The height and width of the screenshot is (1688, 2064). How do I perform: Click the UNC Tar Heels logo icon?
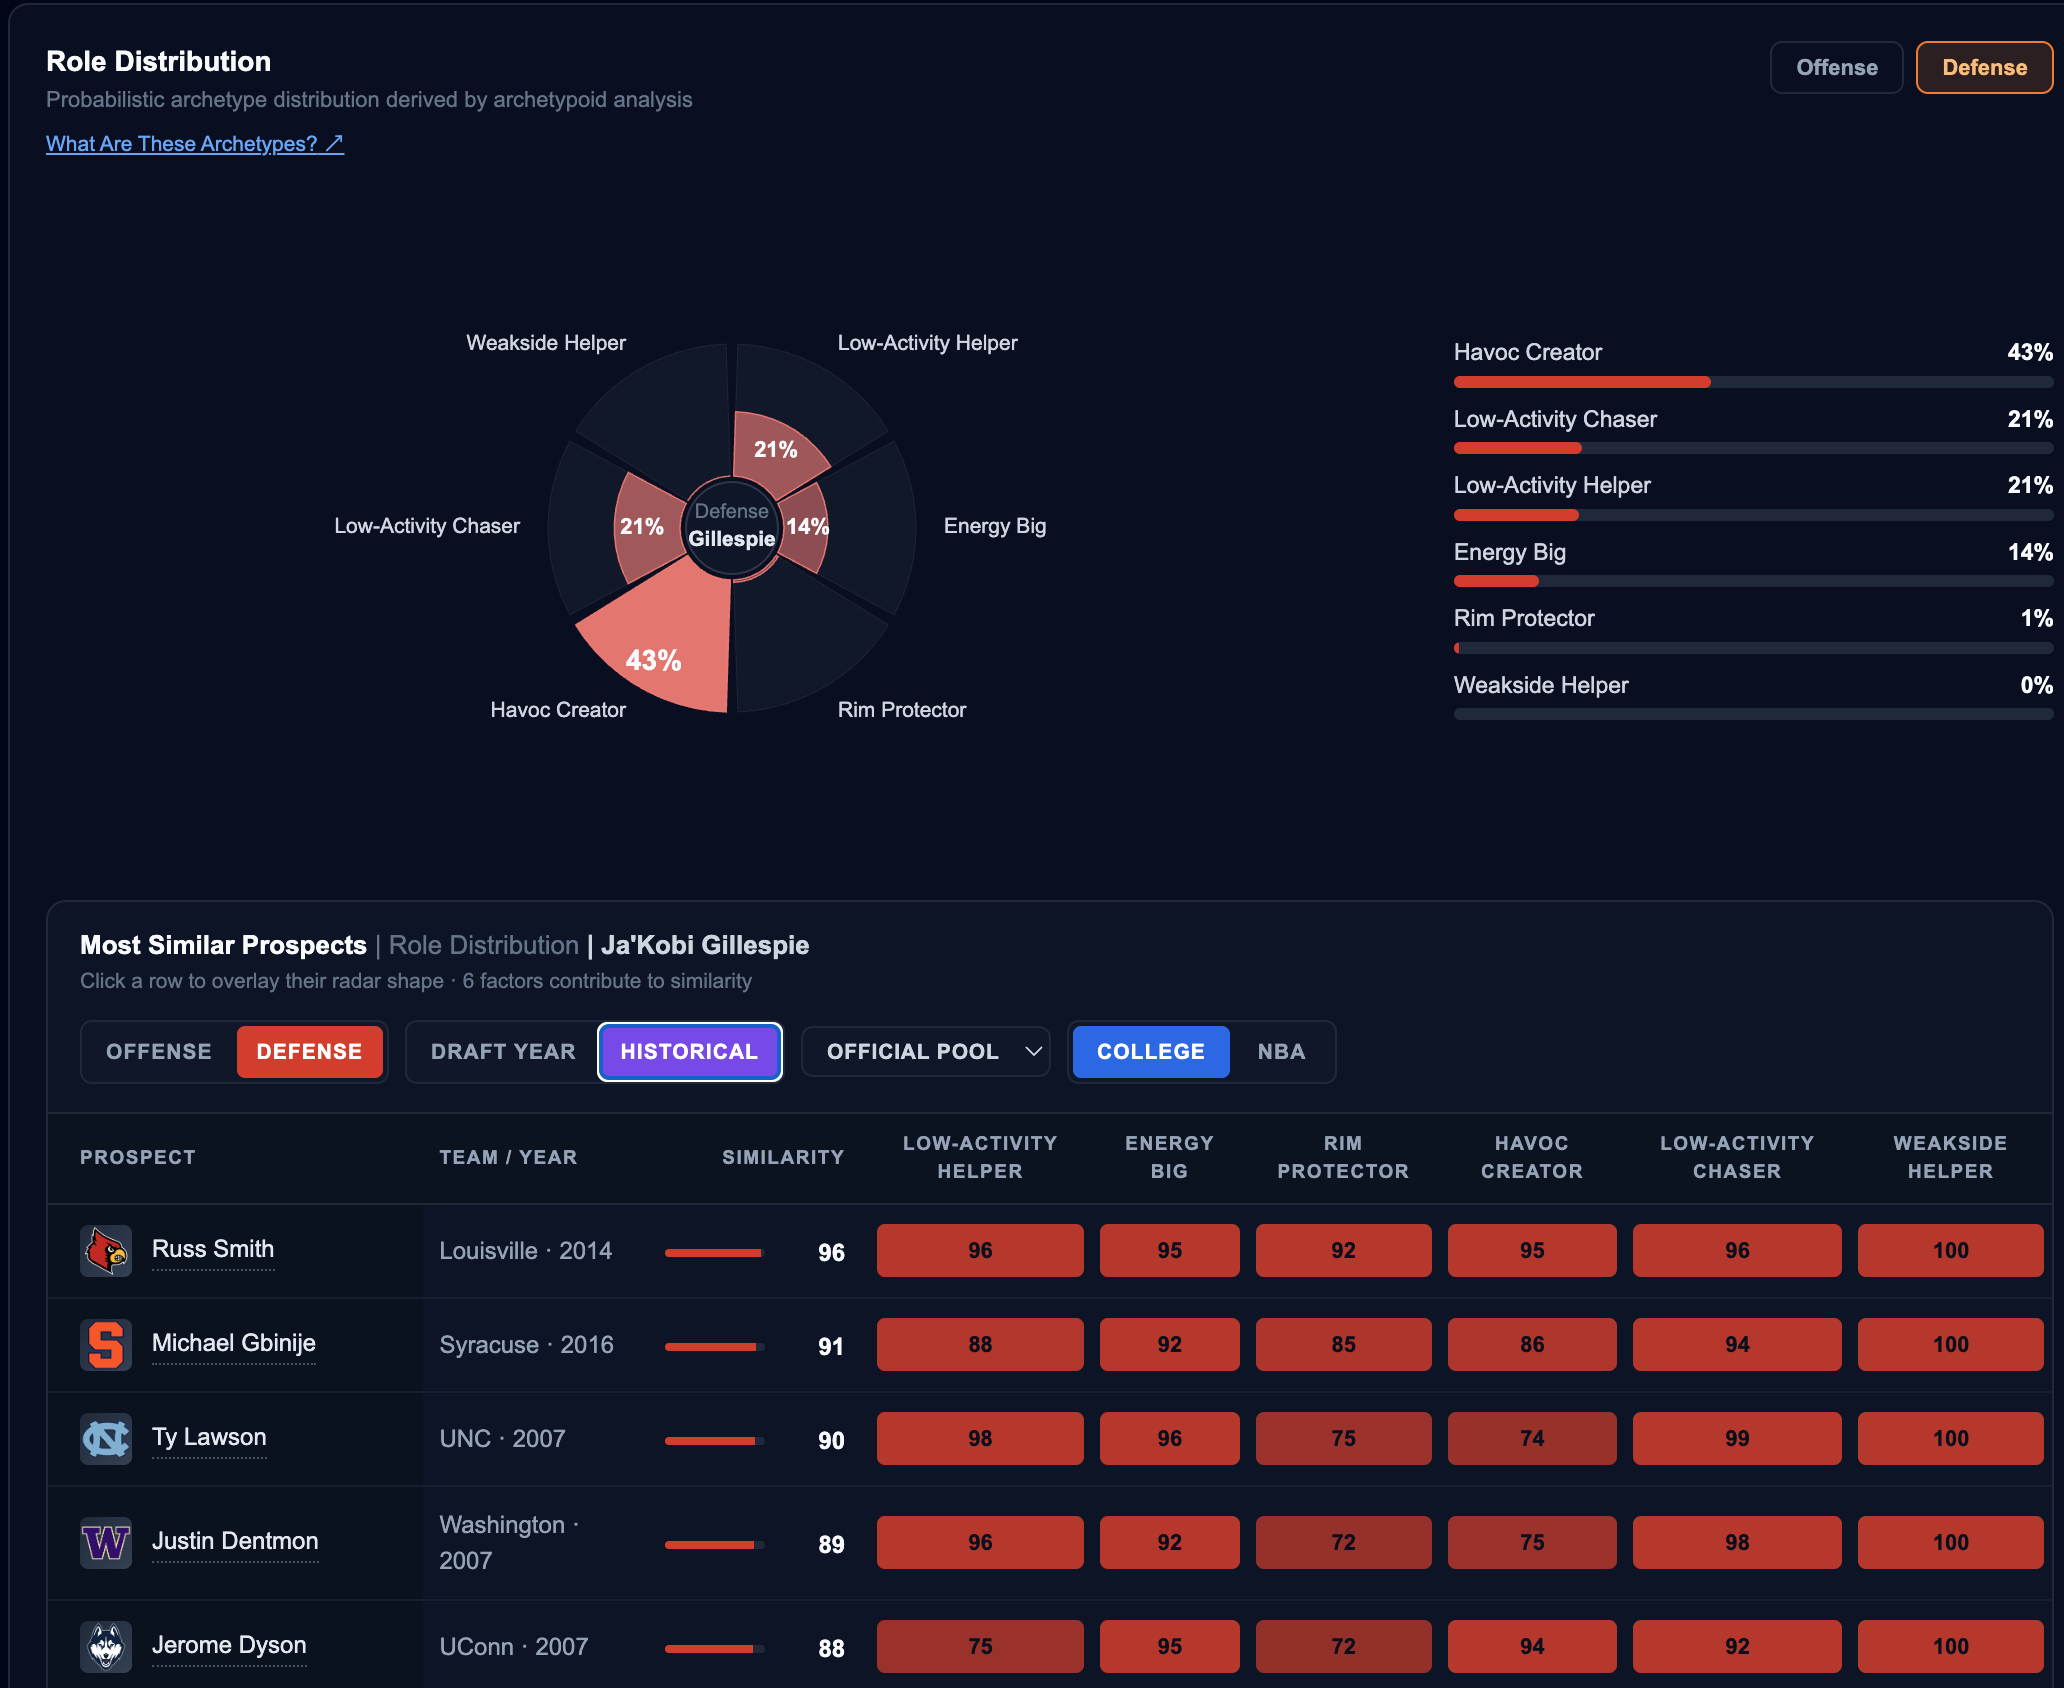tap(106, 1438)
